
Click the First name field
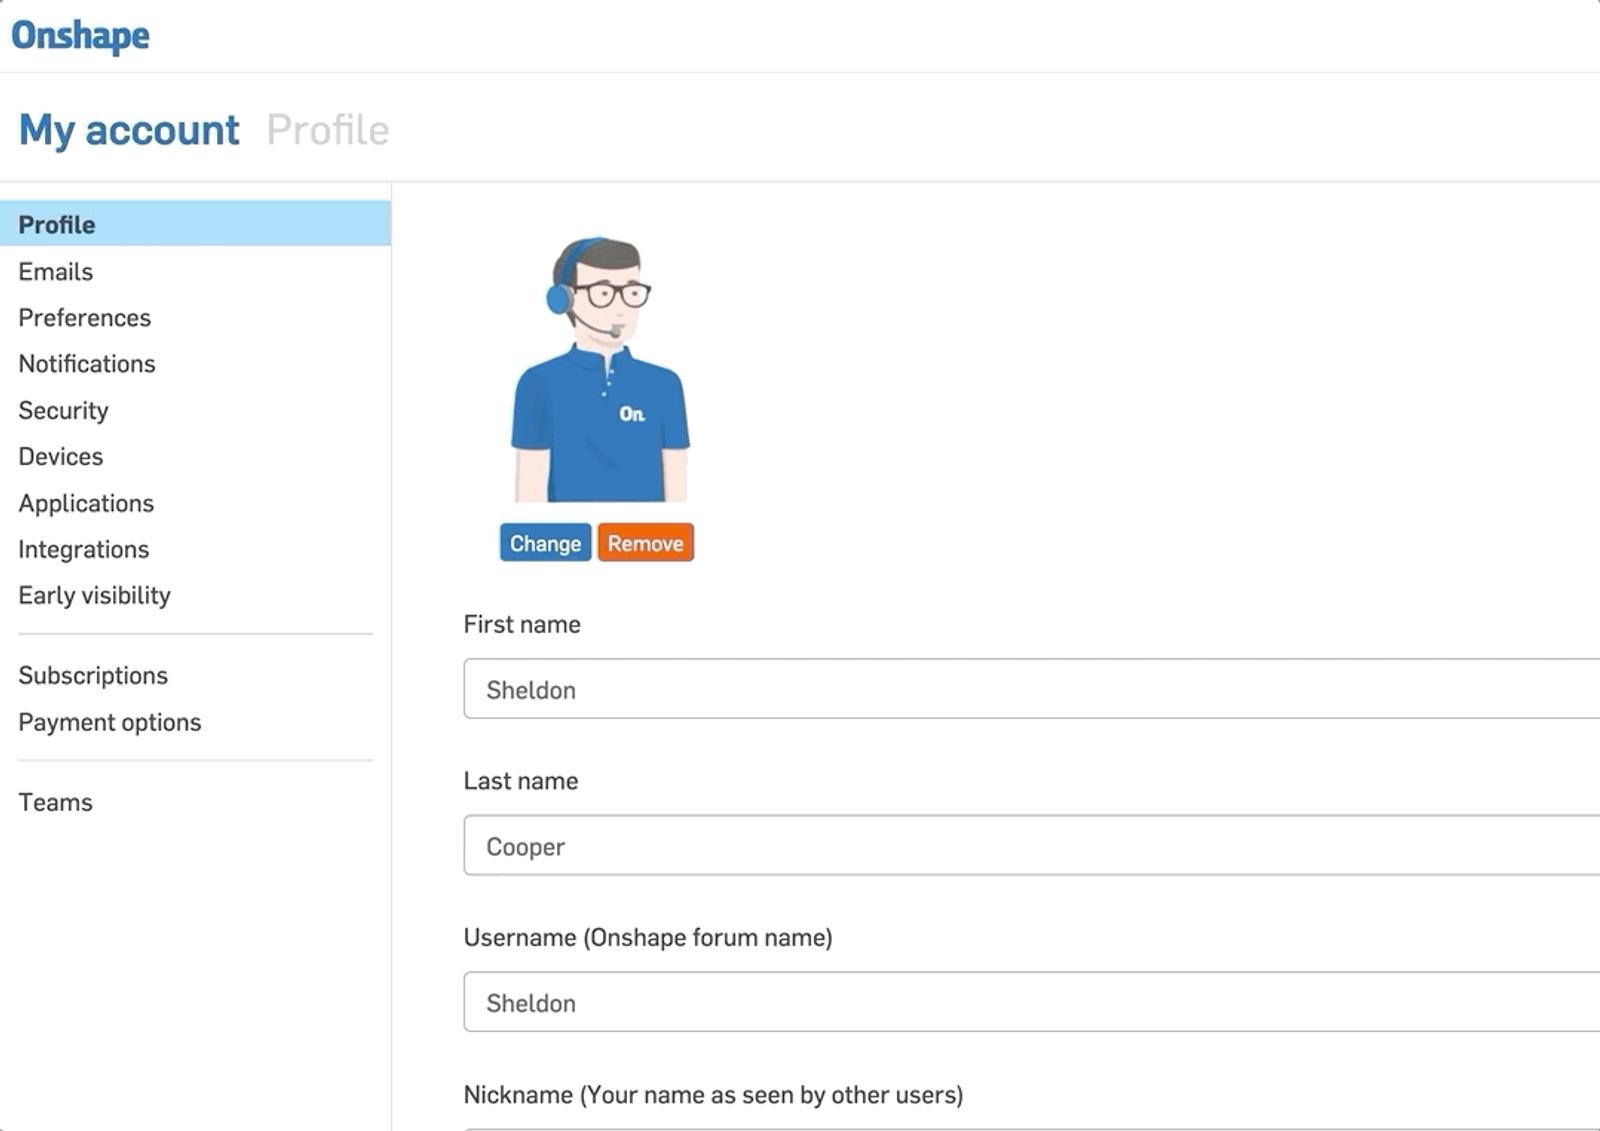click(x=1030, y=689)
